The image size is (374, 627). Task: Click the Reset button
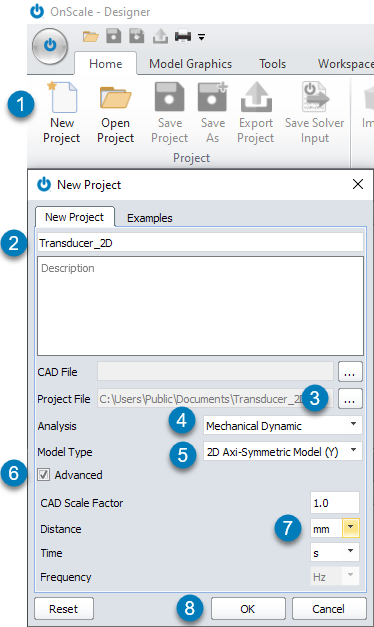[64, 609]
